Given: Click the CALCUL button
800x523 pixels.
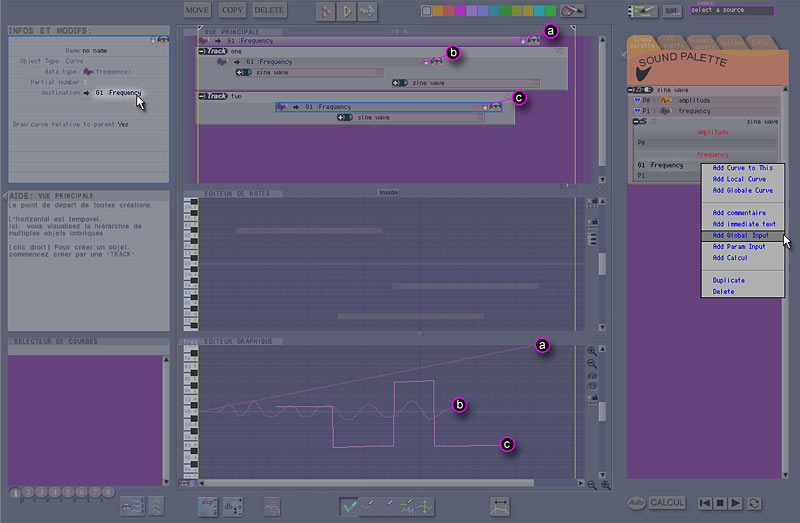Looking at the screenshot, I should (666, 503).
